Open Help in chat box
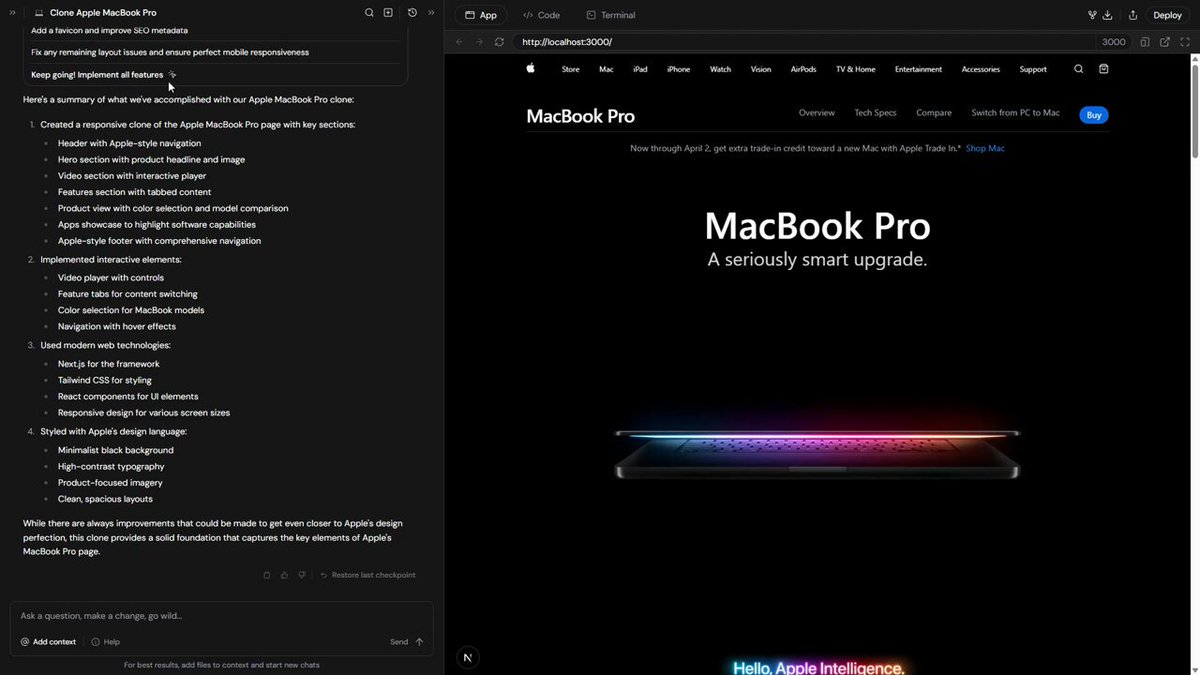 tap(105, 642)
